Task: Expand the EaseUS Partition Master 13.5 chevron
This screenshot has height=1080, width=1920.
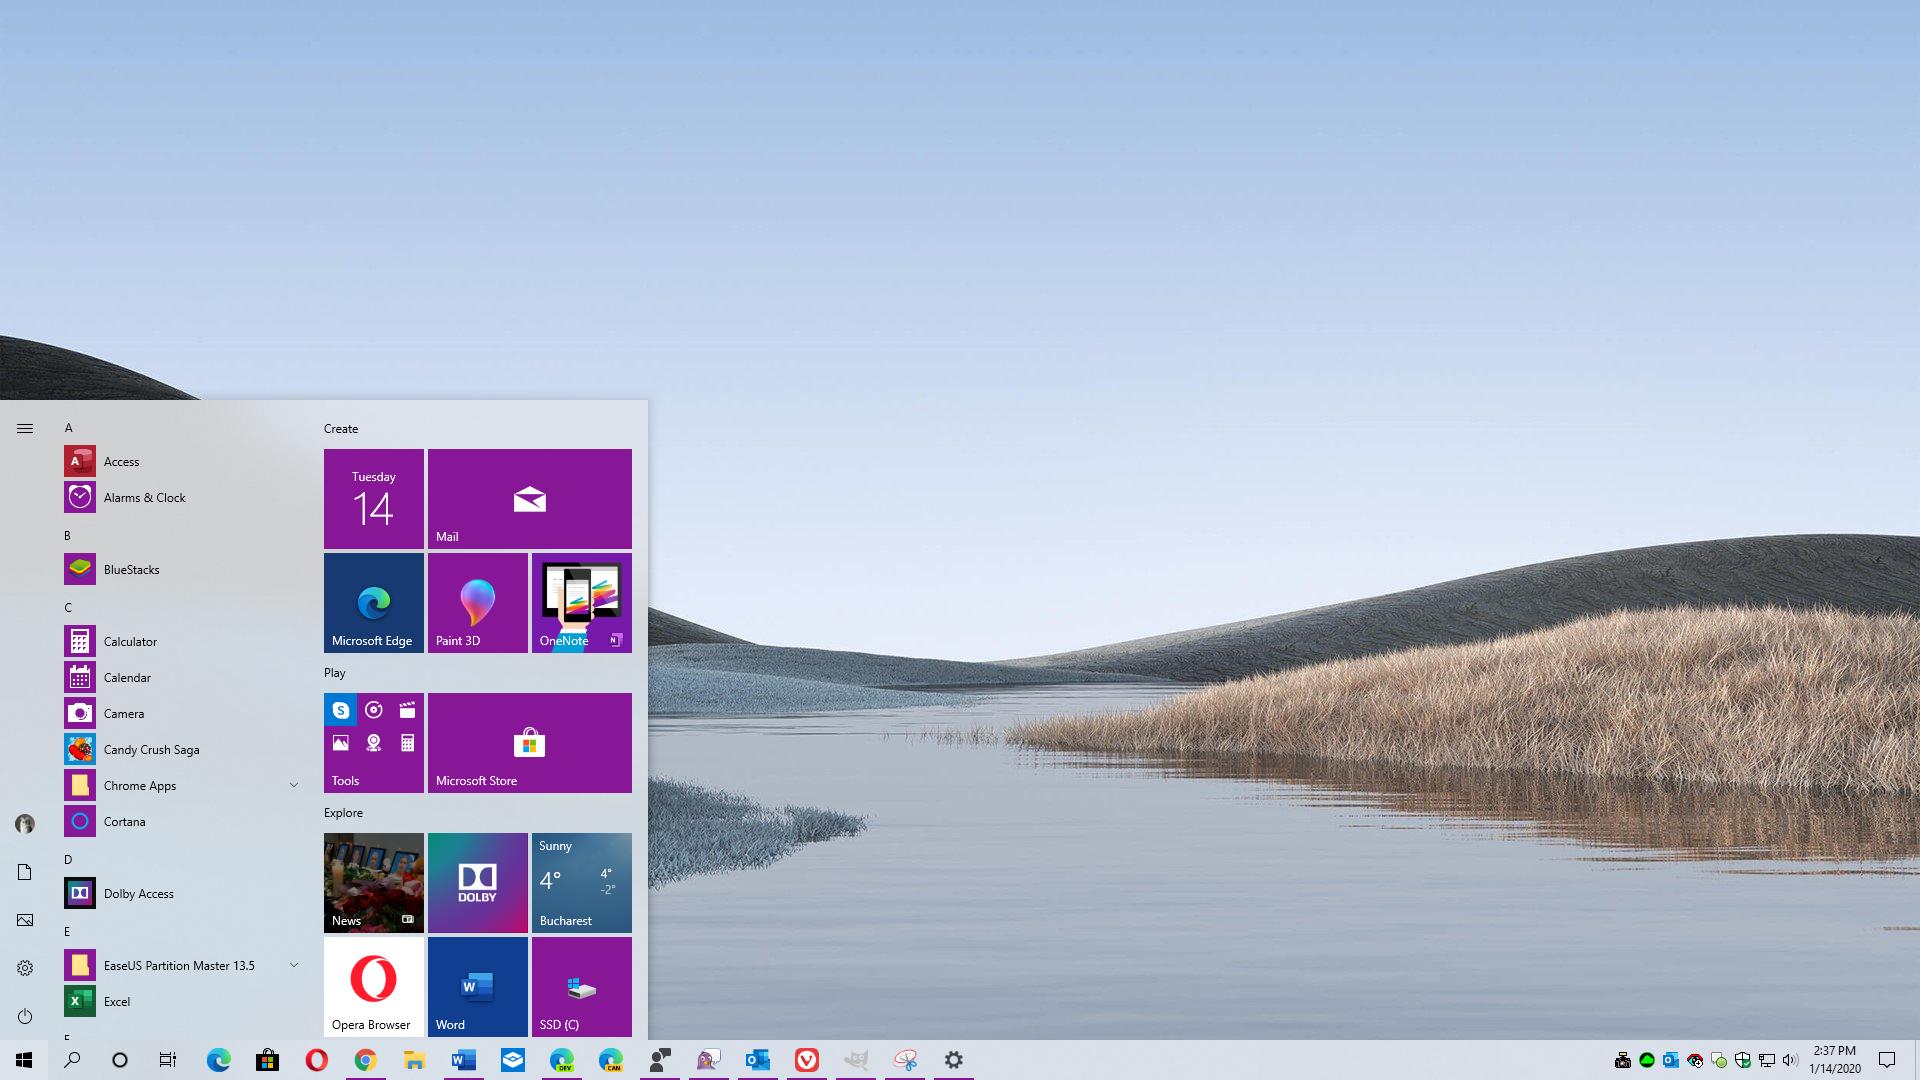Action: (294, 965)
